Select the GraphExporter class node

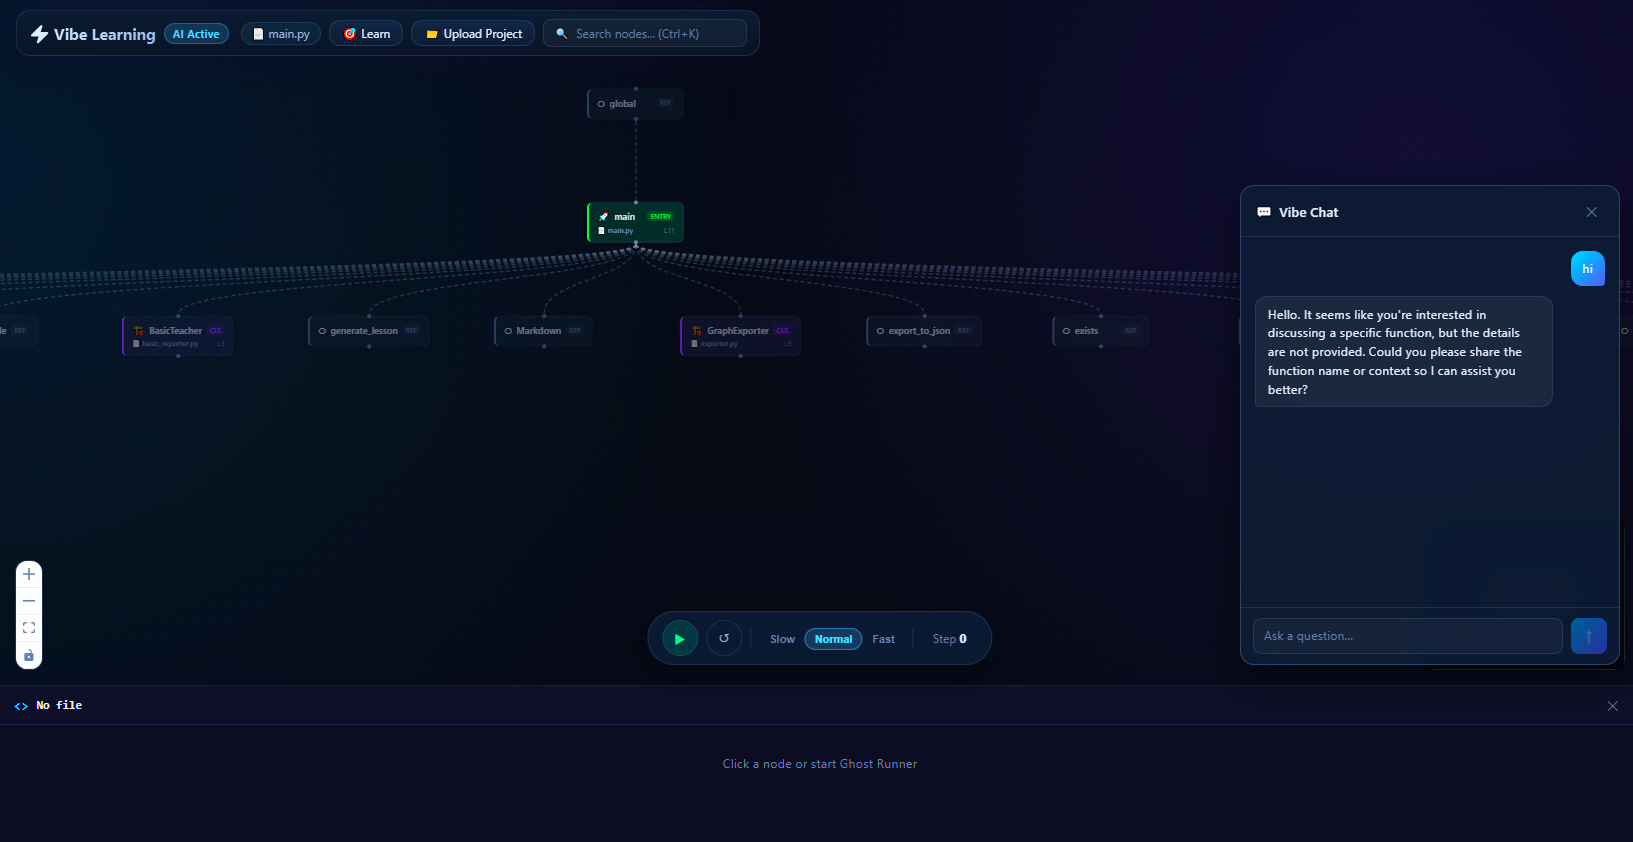tap(740, 336)
